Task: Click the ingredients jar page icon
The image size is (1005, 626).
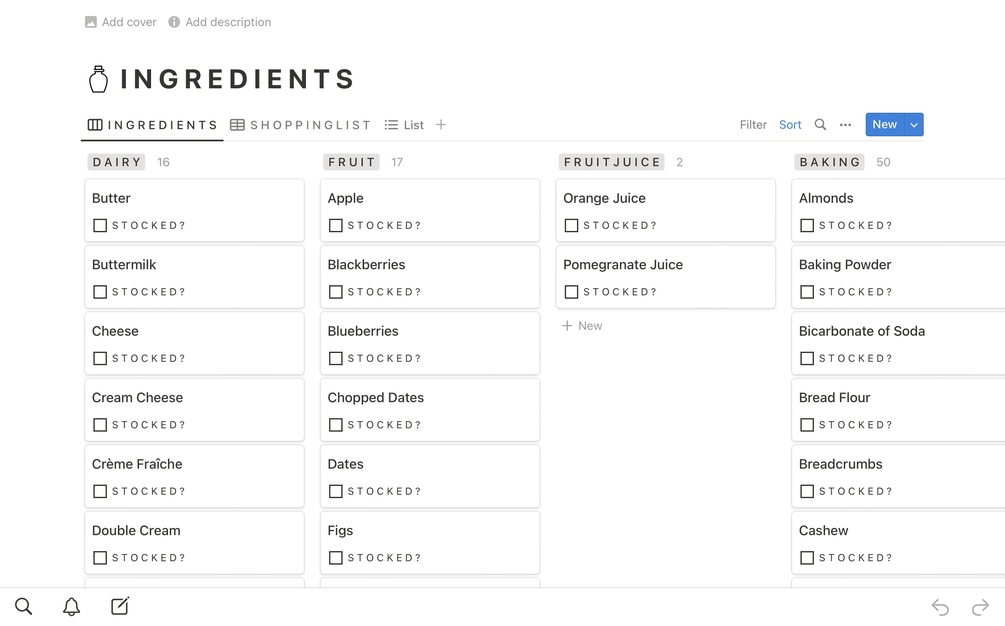Action: tap(98, 79)
